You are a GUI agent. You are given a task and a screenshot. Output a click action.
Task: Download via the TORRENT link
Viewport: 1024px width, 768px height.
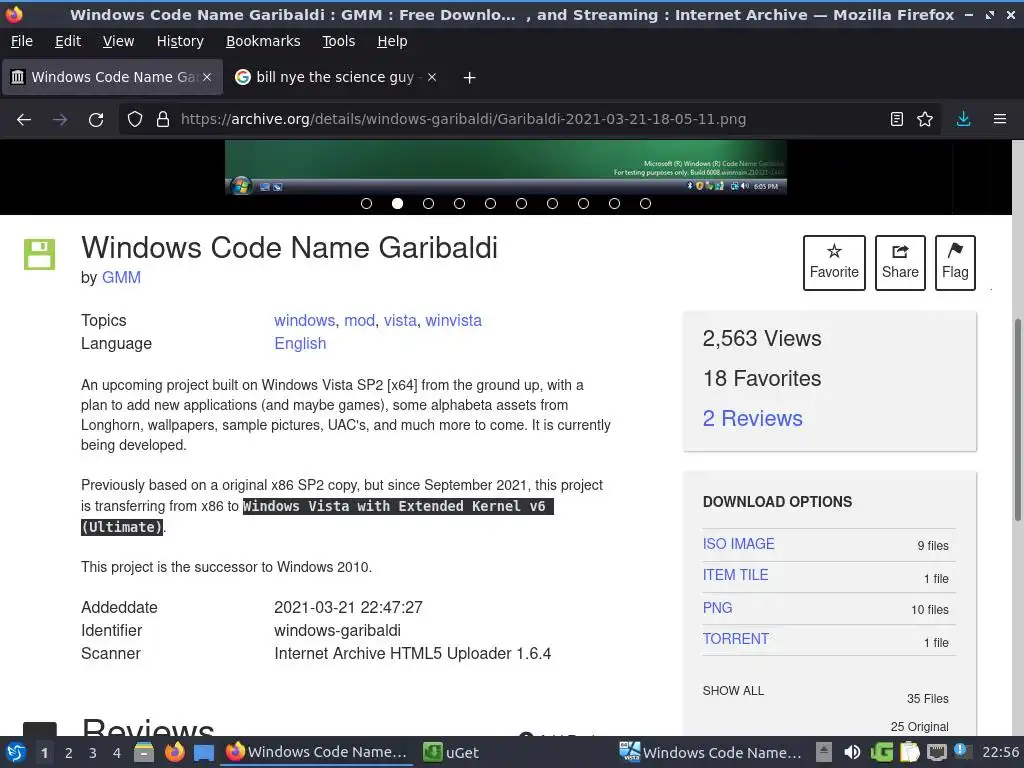[735, 639]
